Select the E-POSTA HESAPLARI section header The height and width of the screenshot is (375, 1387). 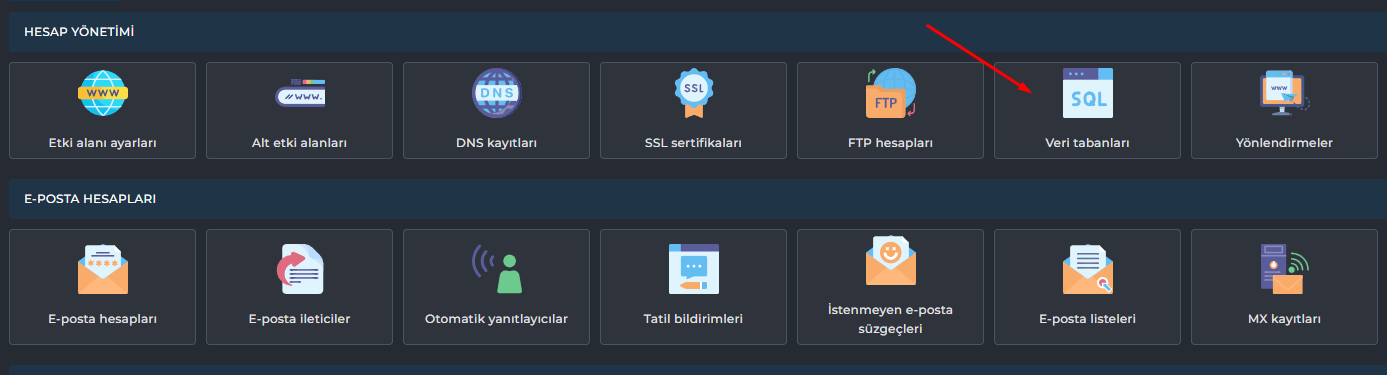point(90,199)
